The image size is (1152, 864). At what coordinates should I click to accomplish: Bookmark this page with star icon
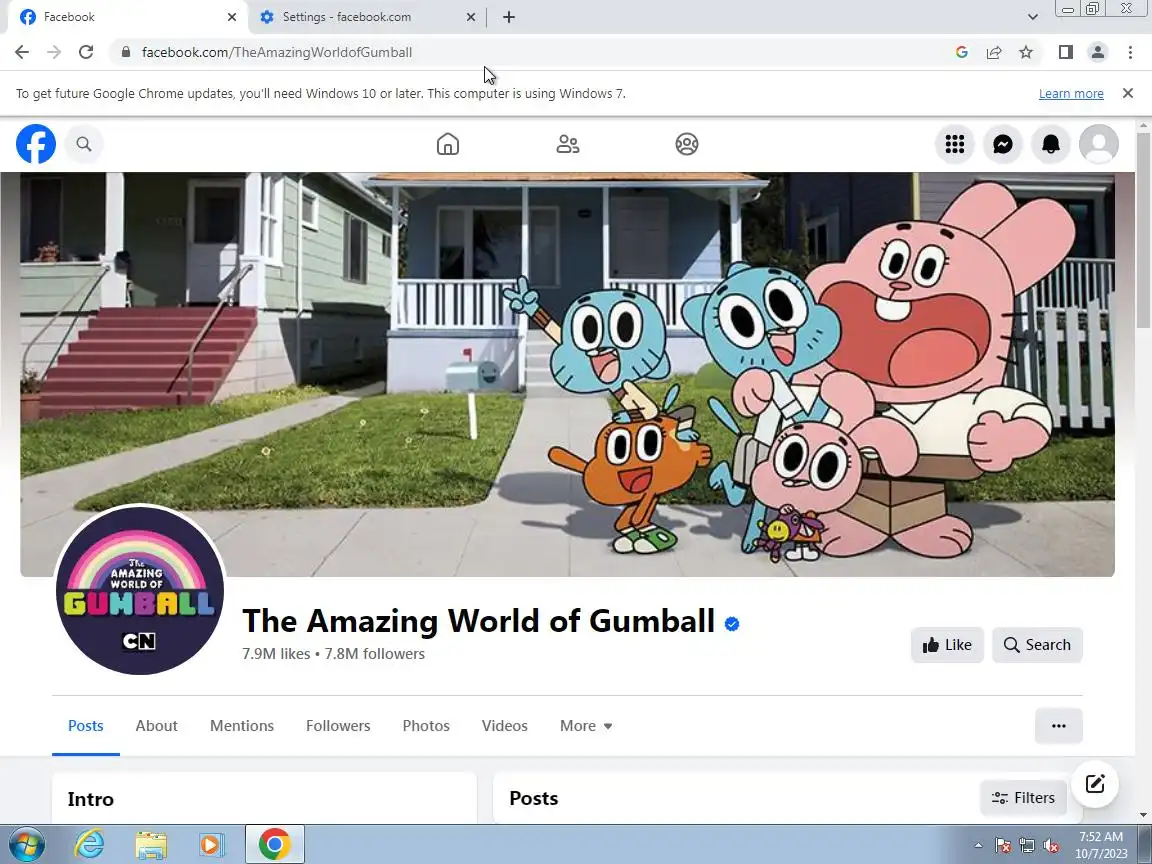(x=1026, y=52)
